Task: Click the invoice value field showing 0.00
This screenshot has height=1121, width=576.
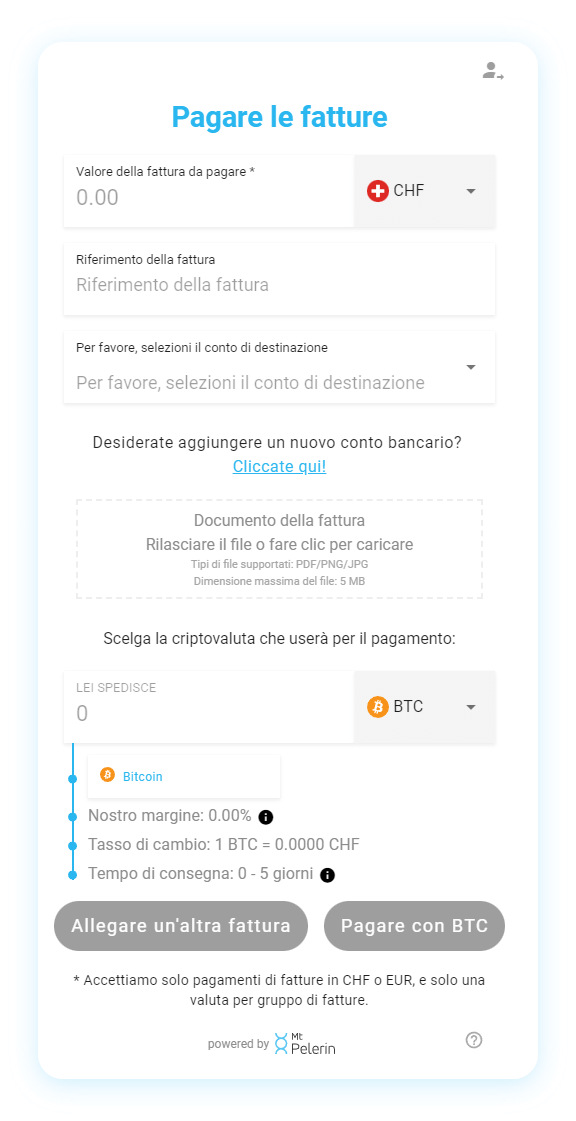Action: [200, 197]
